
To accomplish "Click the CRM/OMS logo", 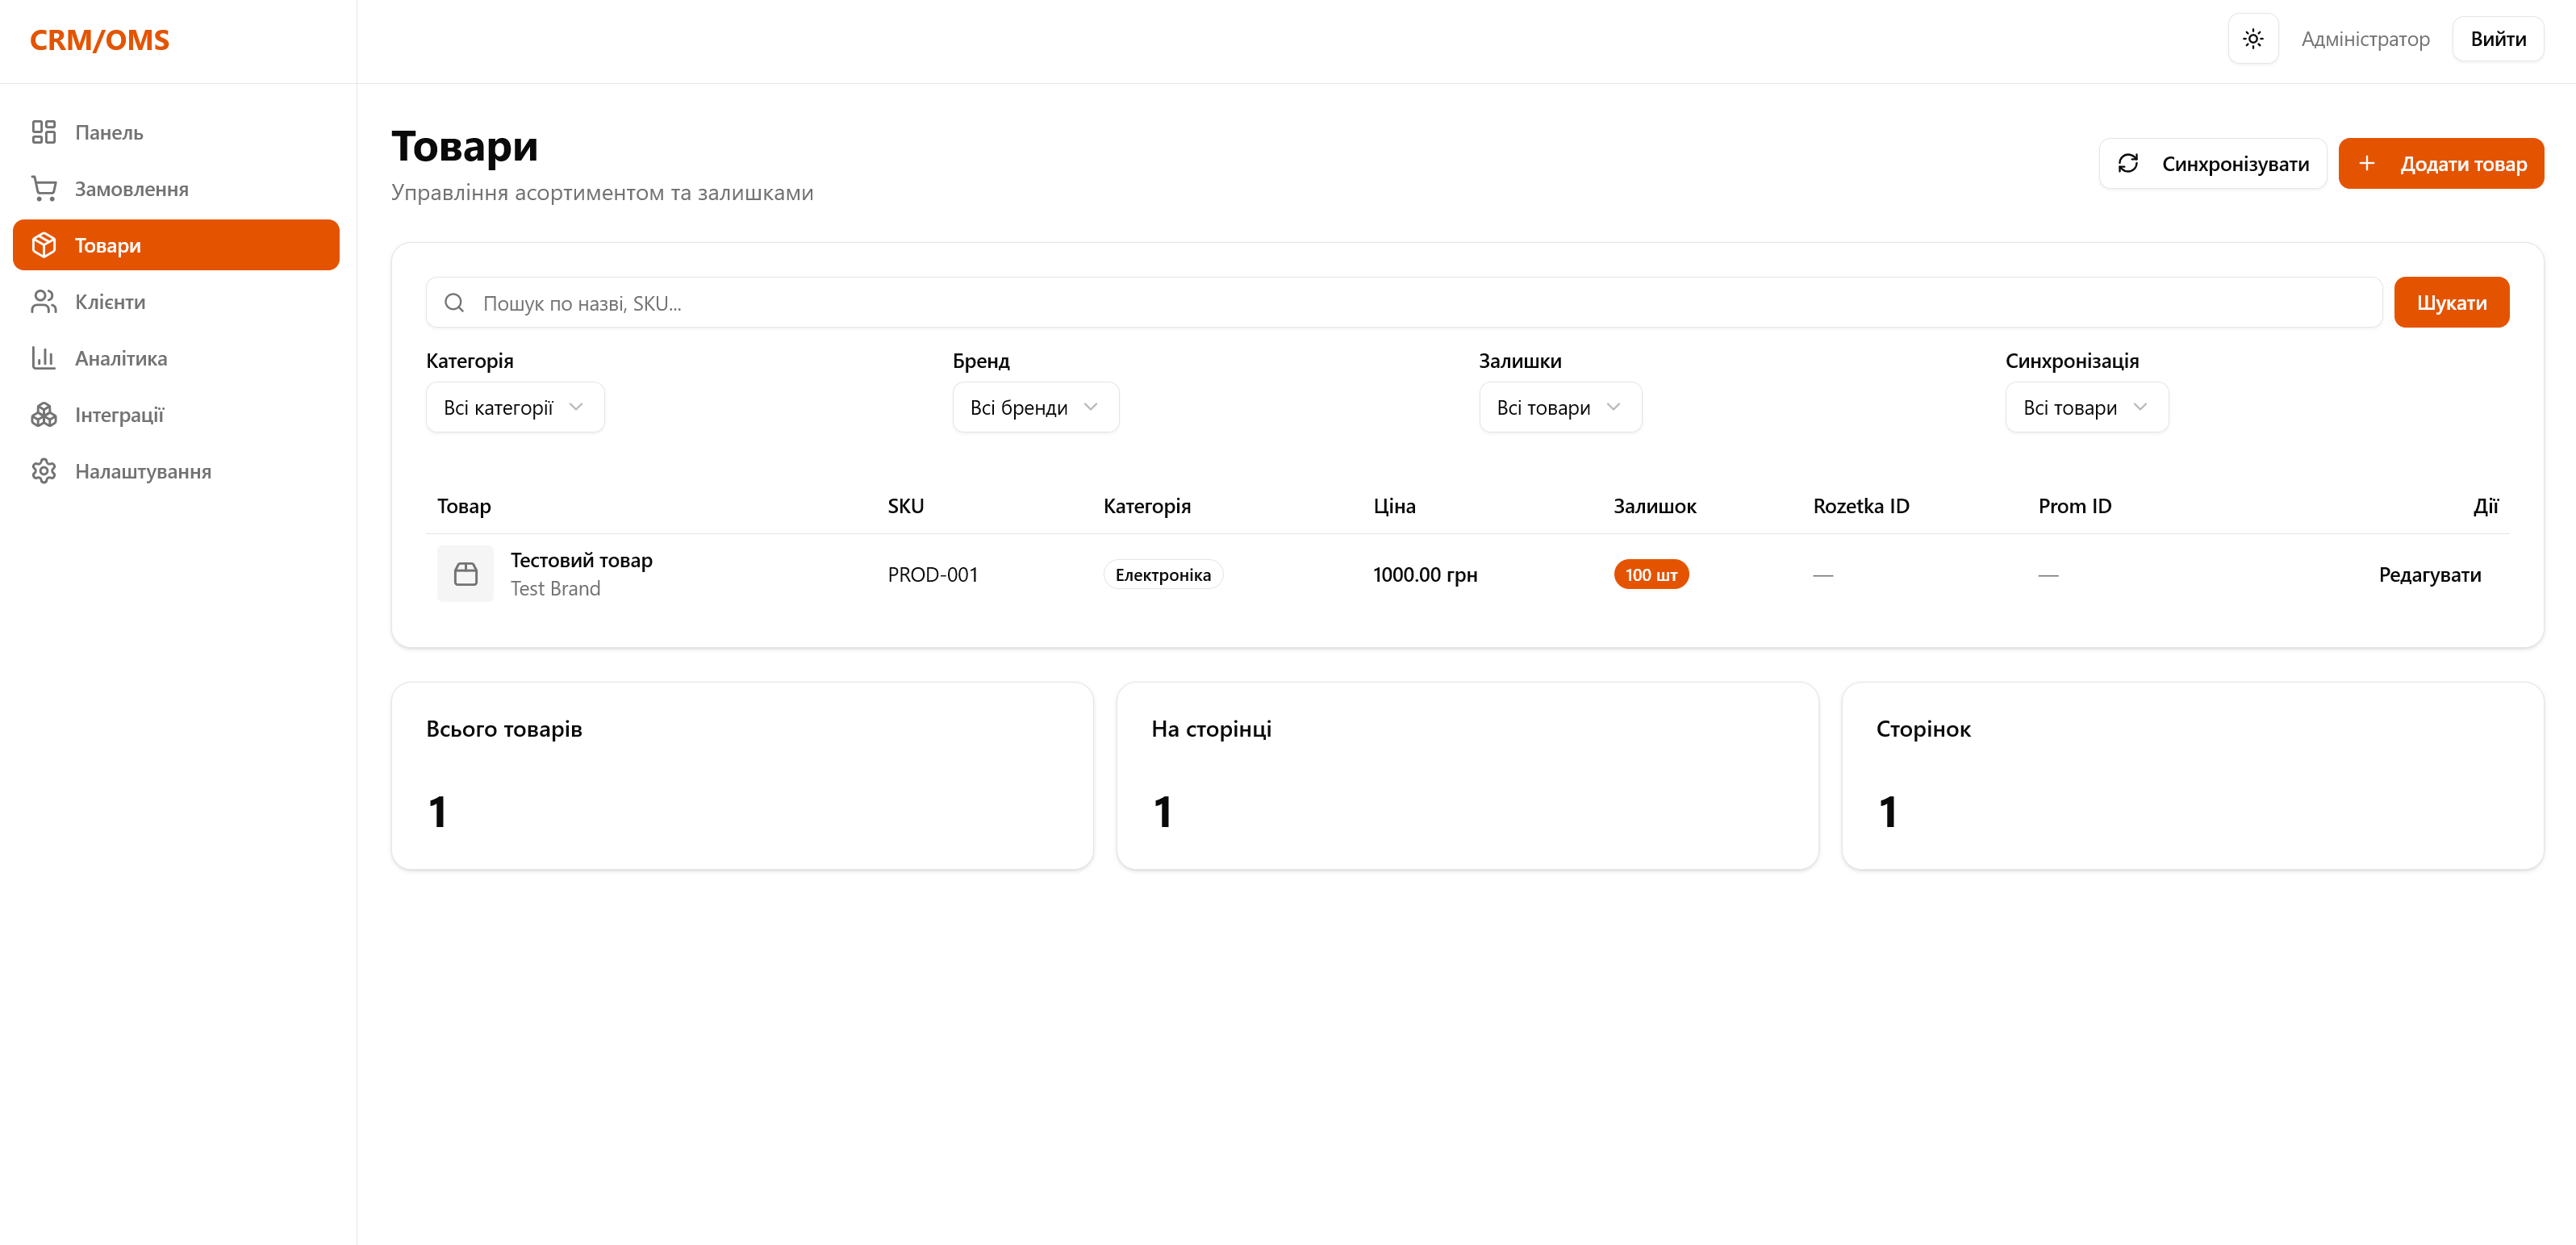I will (100, 40).
